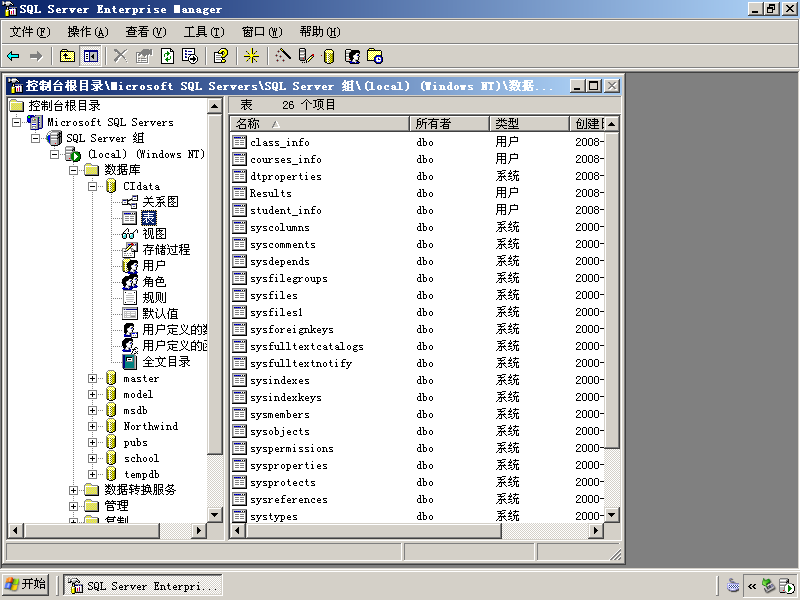Select the 关系图 tree item
The image size is (800, 600).
pos(160,202)
